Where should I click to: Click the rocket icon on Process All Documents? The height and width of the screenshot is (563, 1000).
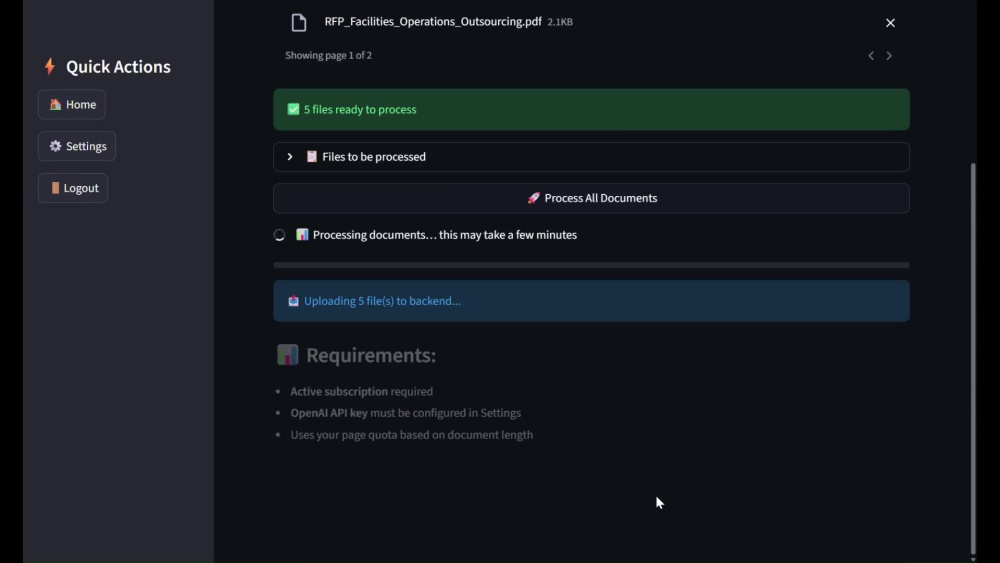coord(534,198)
